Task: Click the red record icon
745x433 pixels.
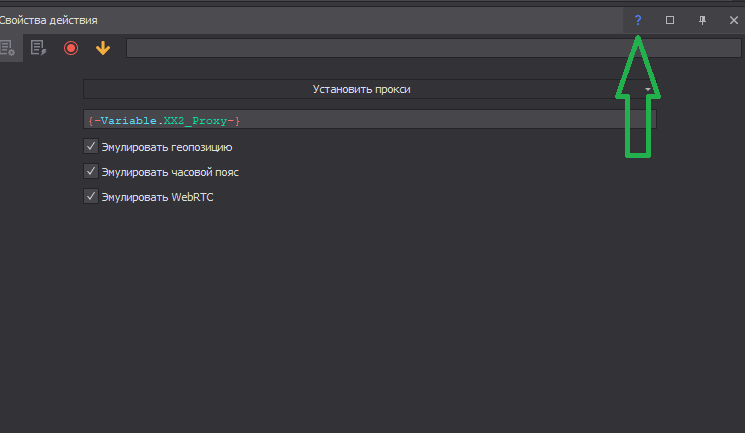Action: 71,47
